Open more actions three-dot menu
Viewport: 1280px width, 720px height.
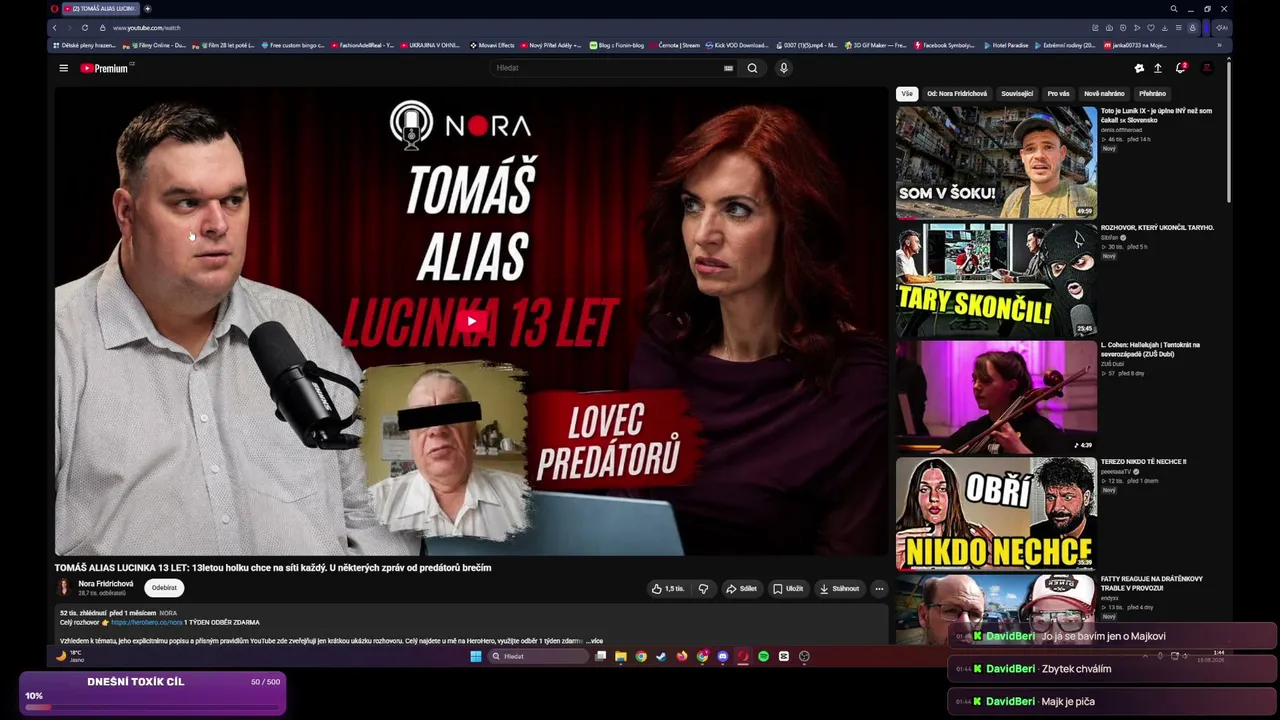tap(879, 589)
